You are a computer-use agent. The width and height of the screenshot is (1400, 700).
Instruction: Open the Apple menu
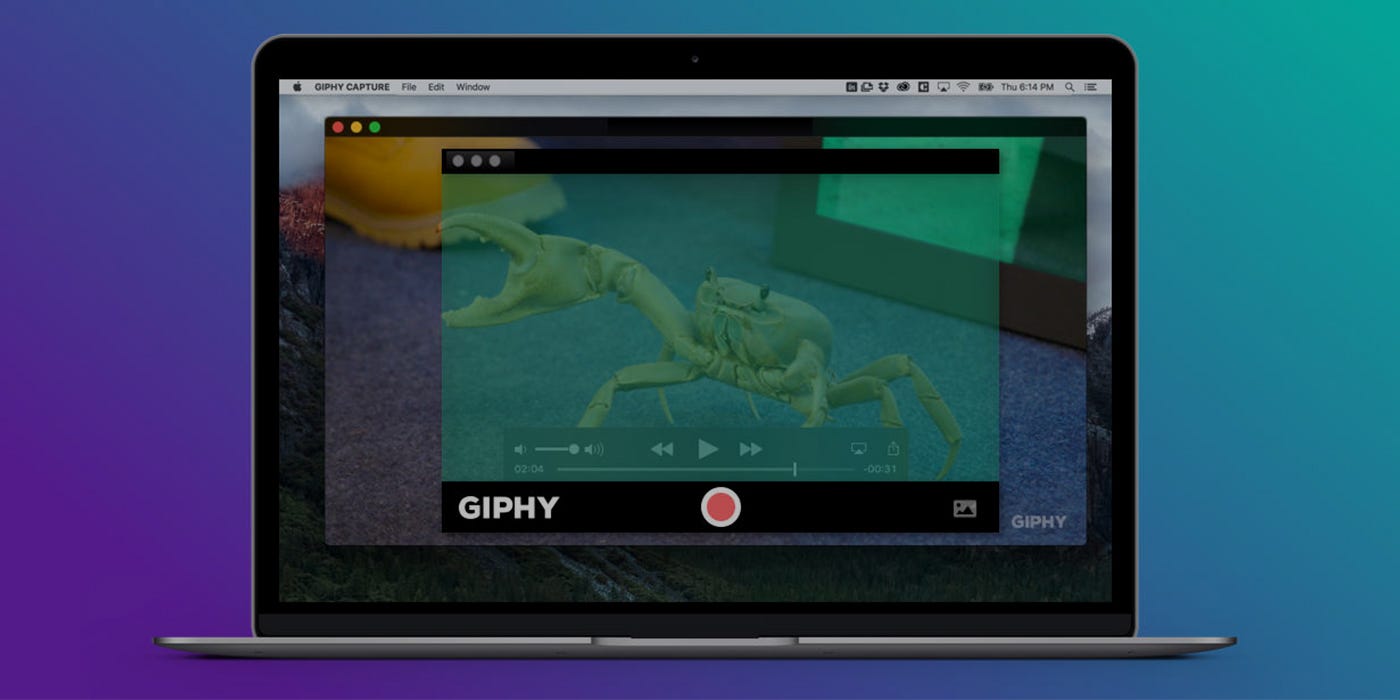297,87
